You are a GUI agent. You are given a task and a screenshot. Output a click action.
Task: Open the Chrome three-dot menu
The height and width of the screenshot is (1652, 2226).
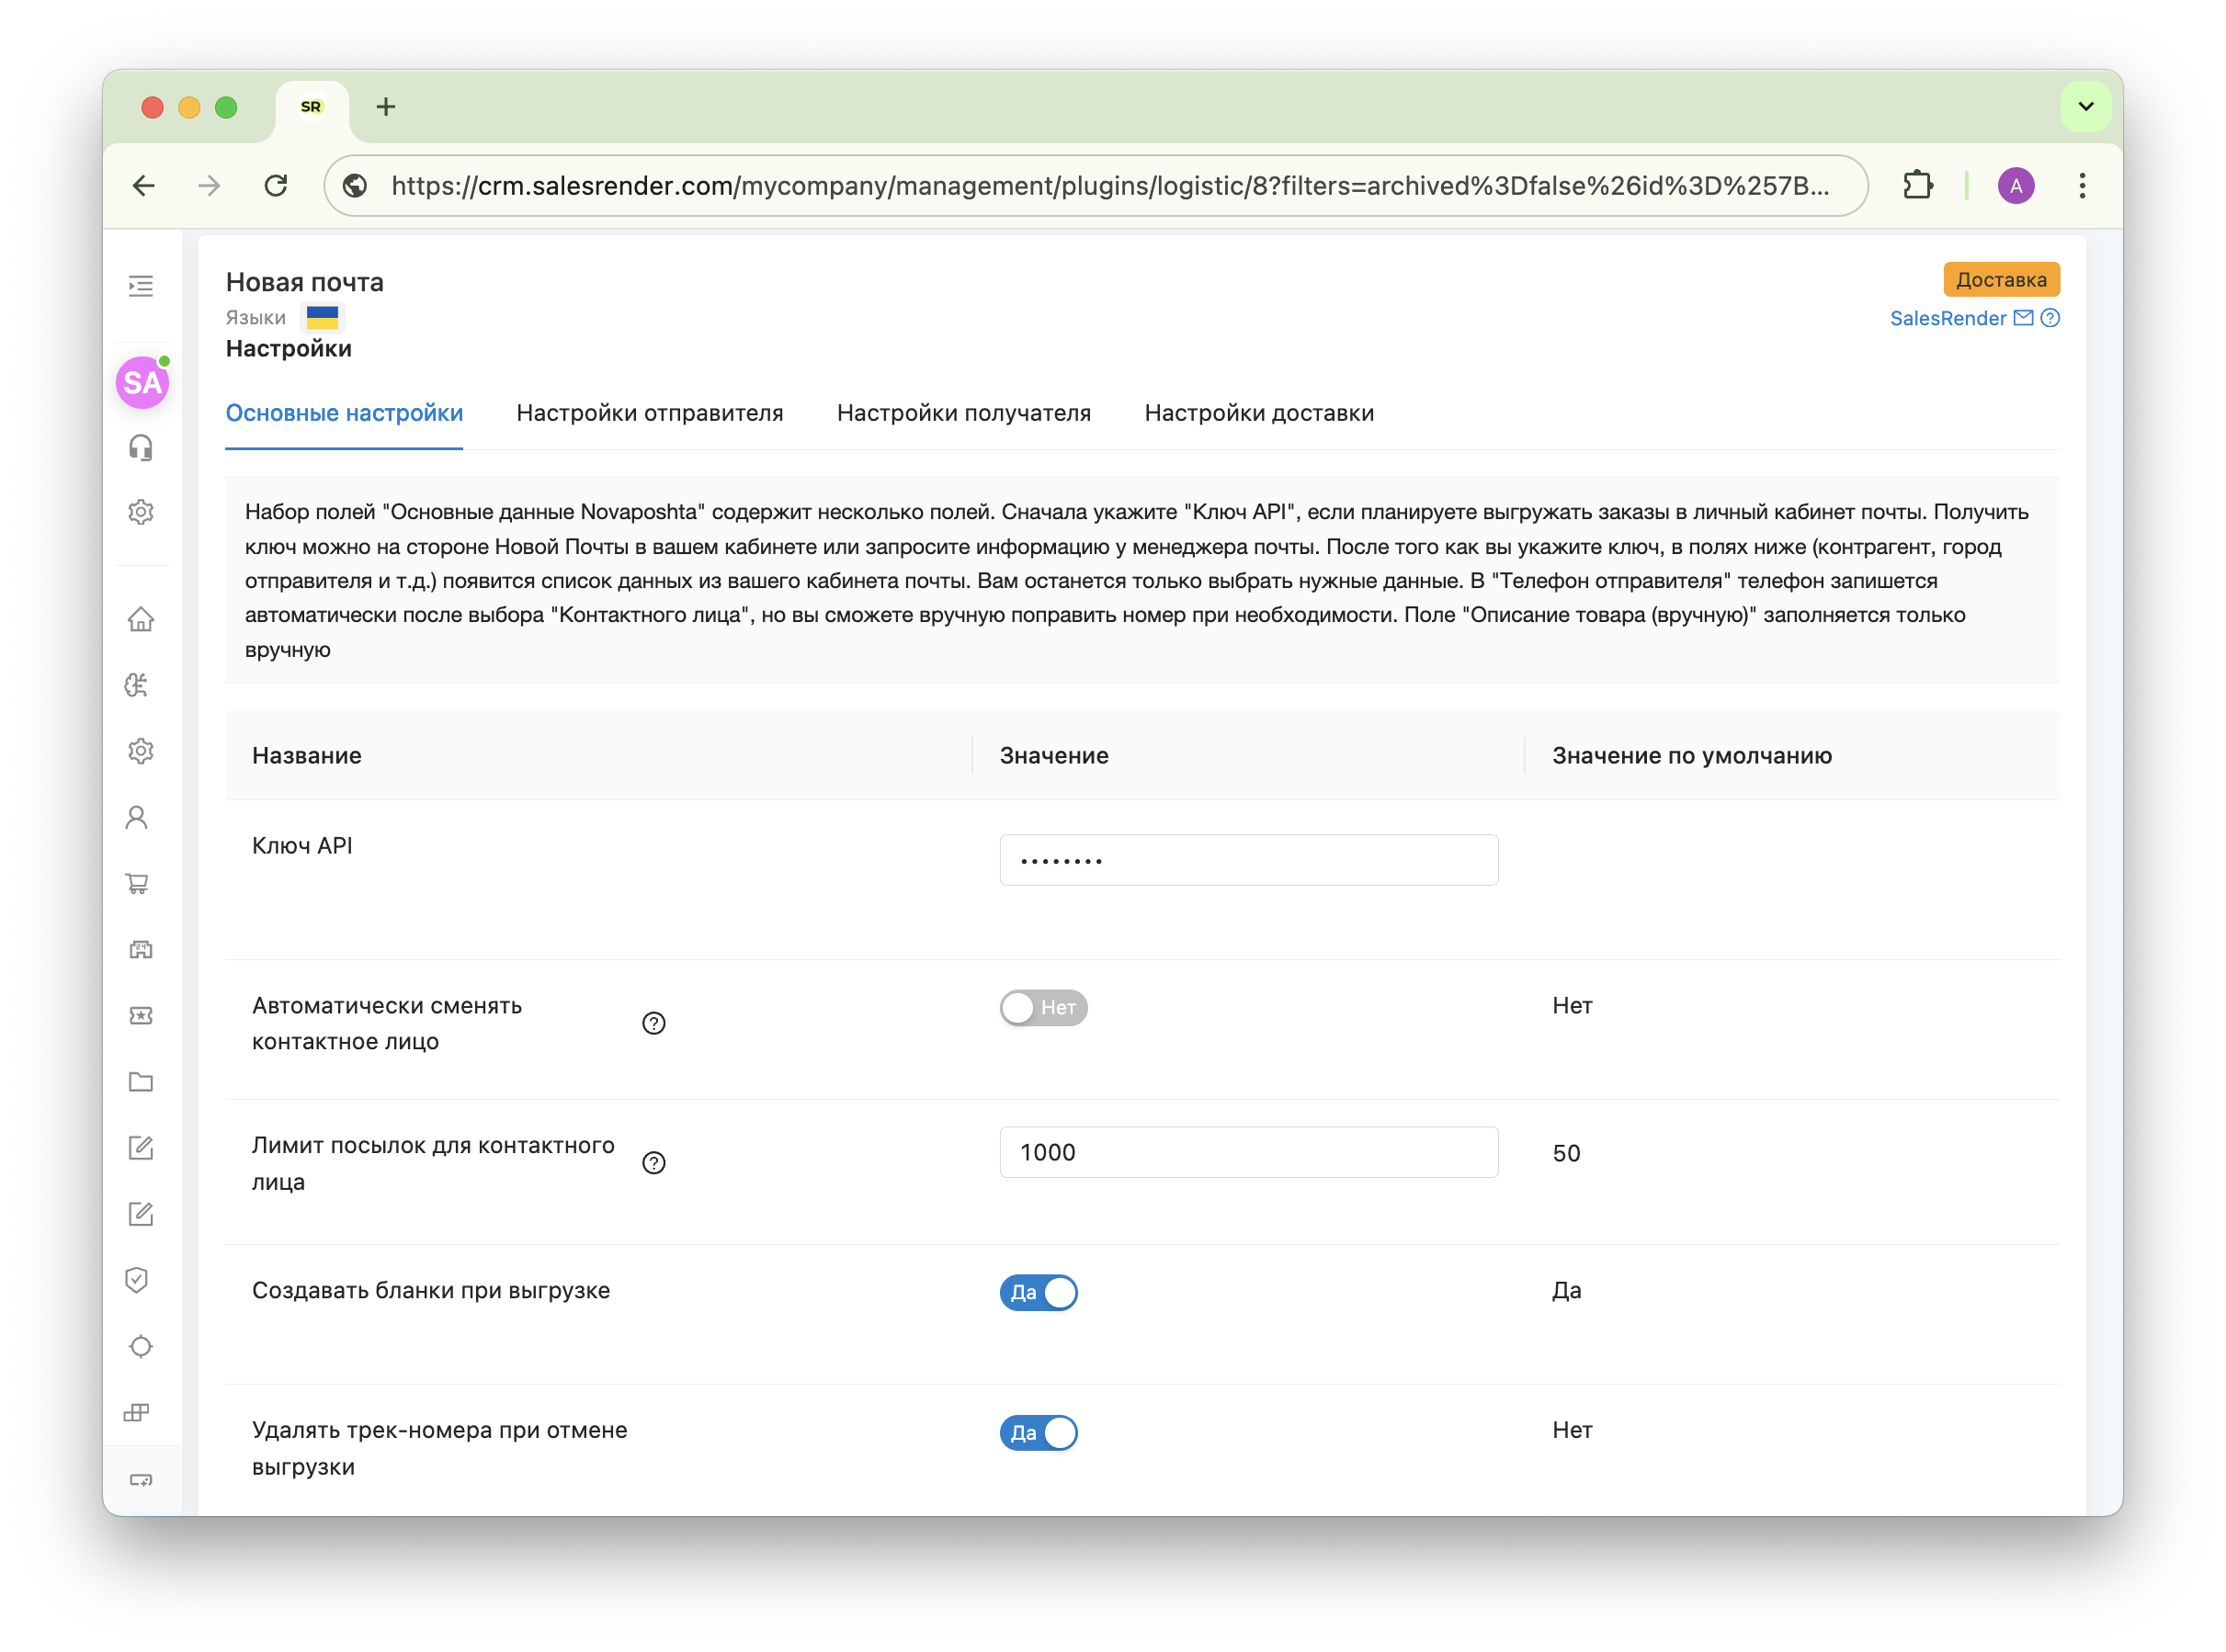2082,186
